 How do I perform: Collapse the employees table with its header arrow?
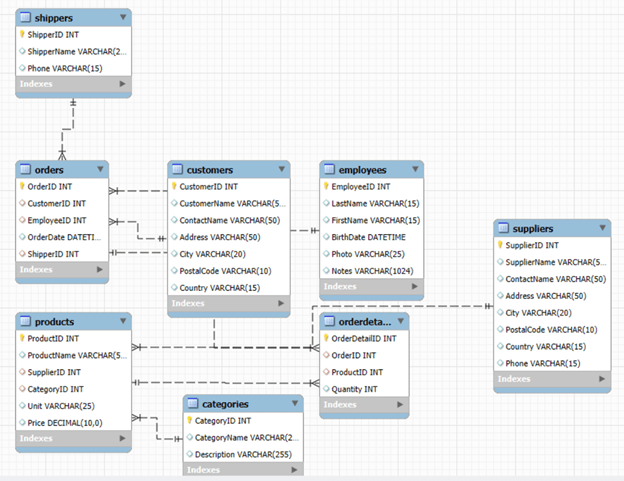(415, 169)
